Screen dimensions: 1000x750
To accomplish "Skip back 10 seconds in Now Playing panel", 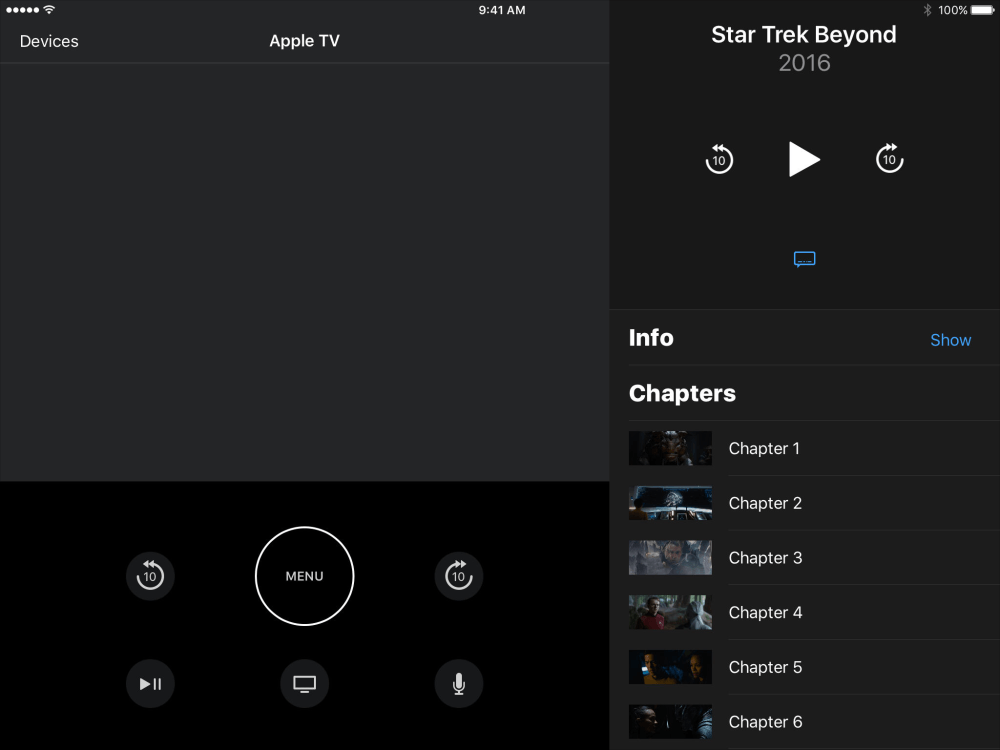I will [719, 159].
